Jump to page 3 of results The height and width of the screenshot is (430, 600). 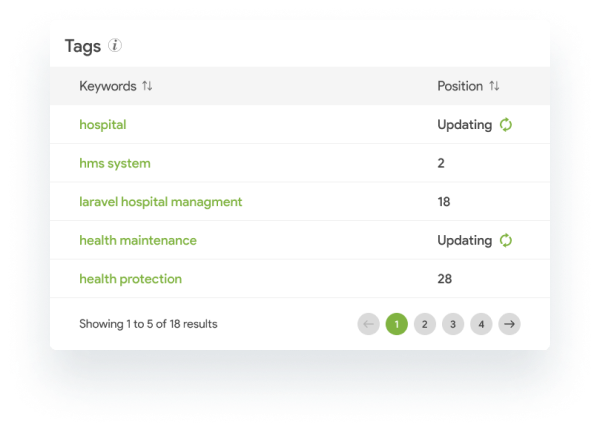[x=453, y=324]
